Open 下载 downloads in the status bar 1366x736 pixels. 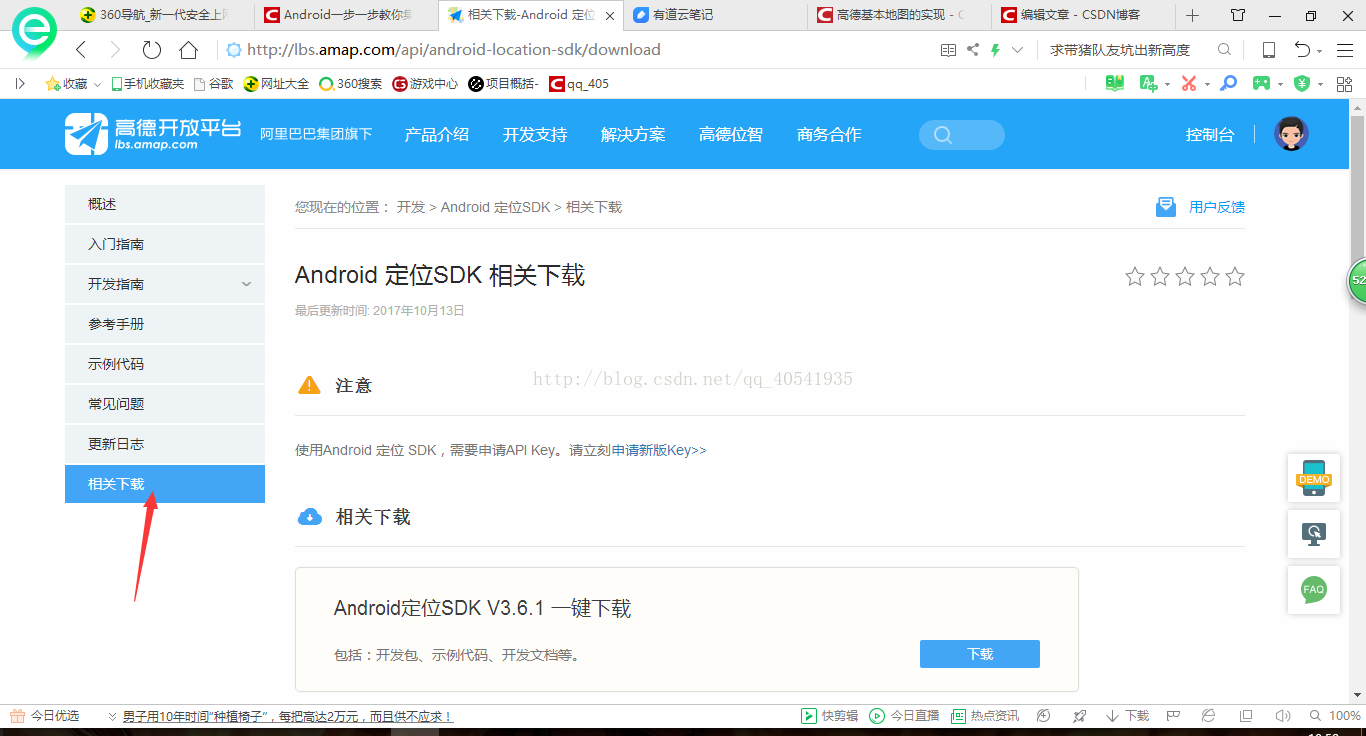click(1127, 716)
